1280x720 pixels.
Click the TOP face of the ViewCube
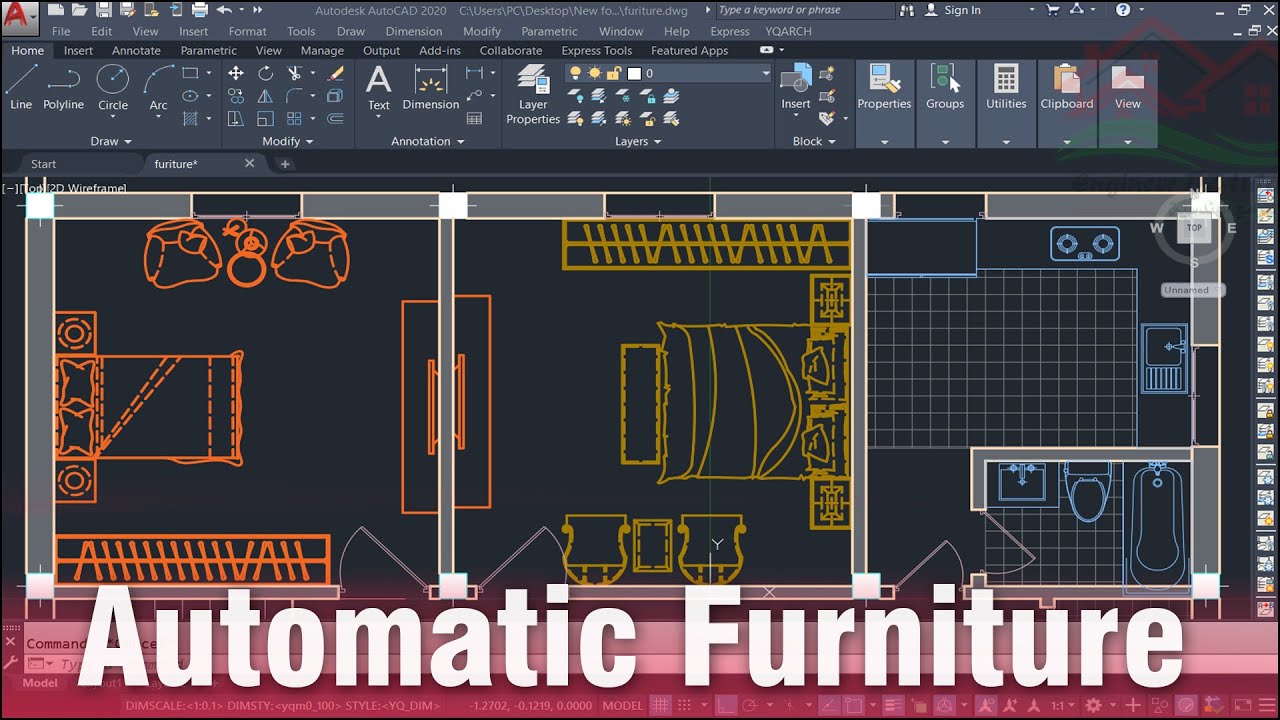coord(1194,228)
